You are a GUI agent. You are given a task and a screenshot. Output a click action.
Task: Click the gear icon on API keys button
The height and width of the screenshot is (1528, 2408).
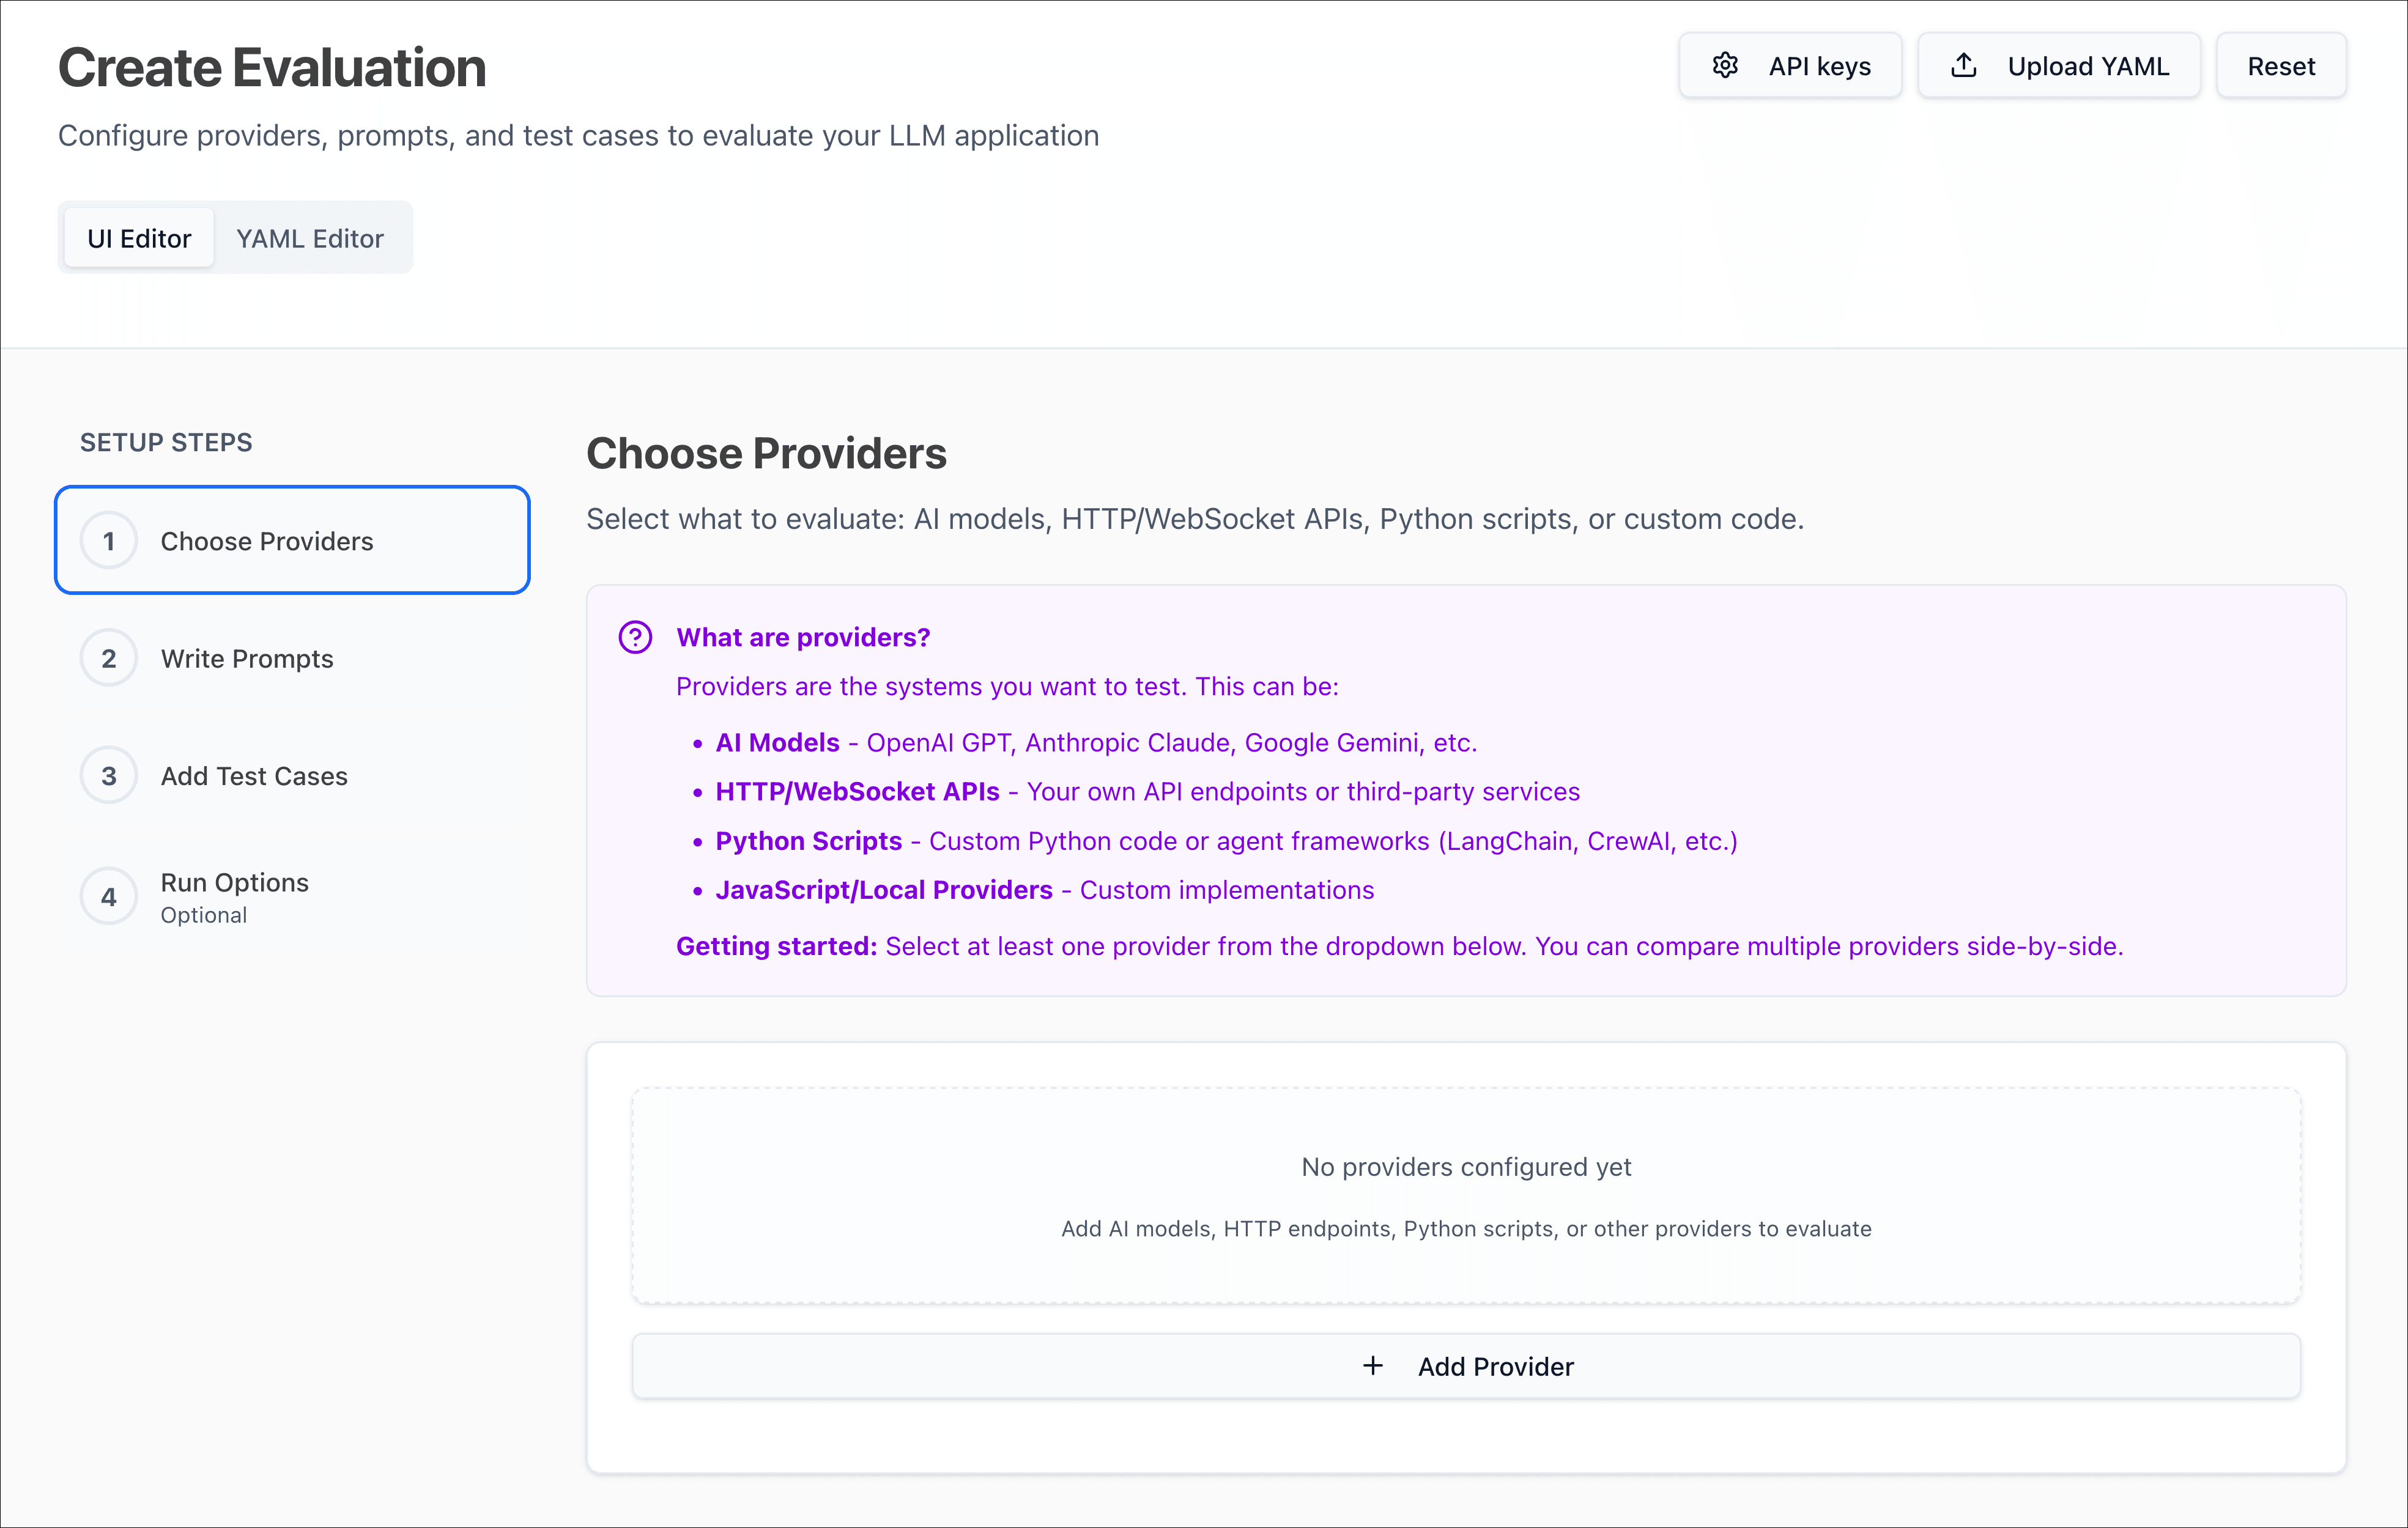[1726, 65]
